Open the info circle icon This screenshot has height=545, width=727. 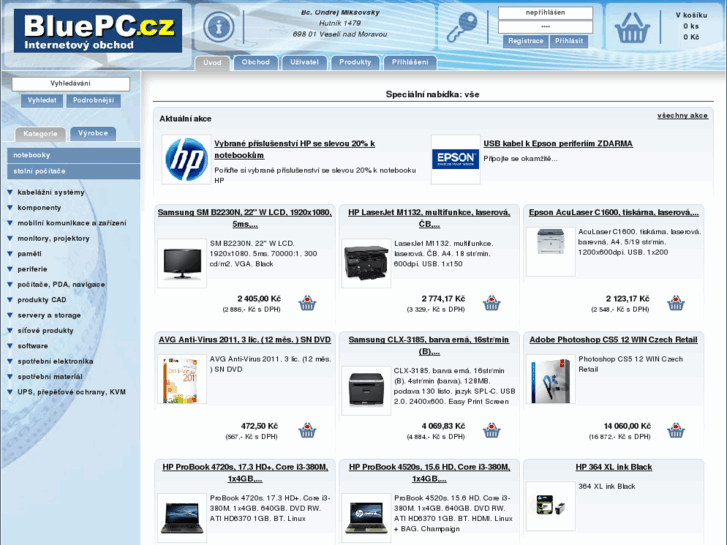[219, 27]
